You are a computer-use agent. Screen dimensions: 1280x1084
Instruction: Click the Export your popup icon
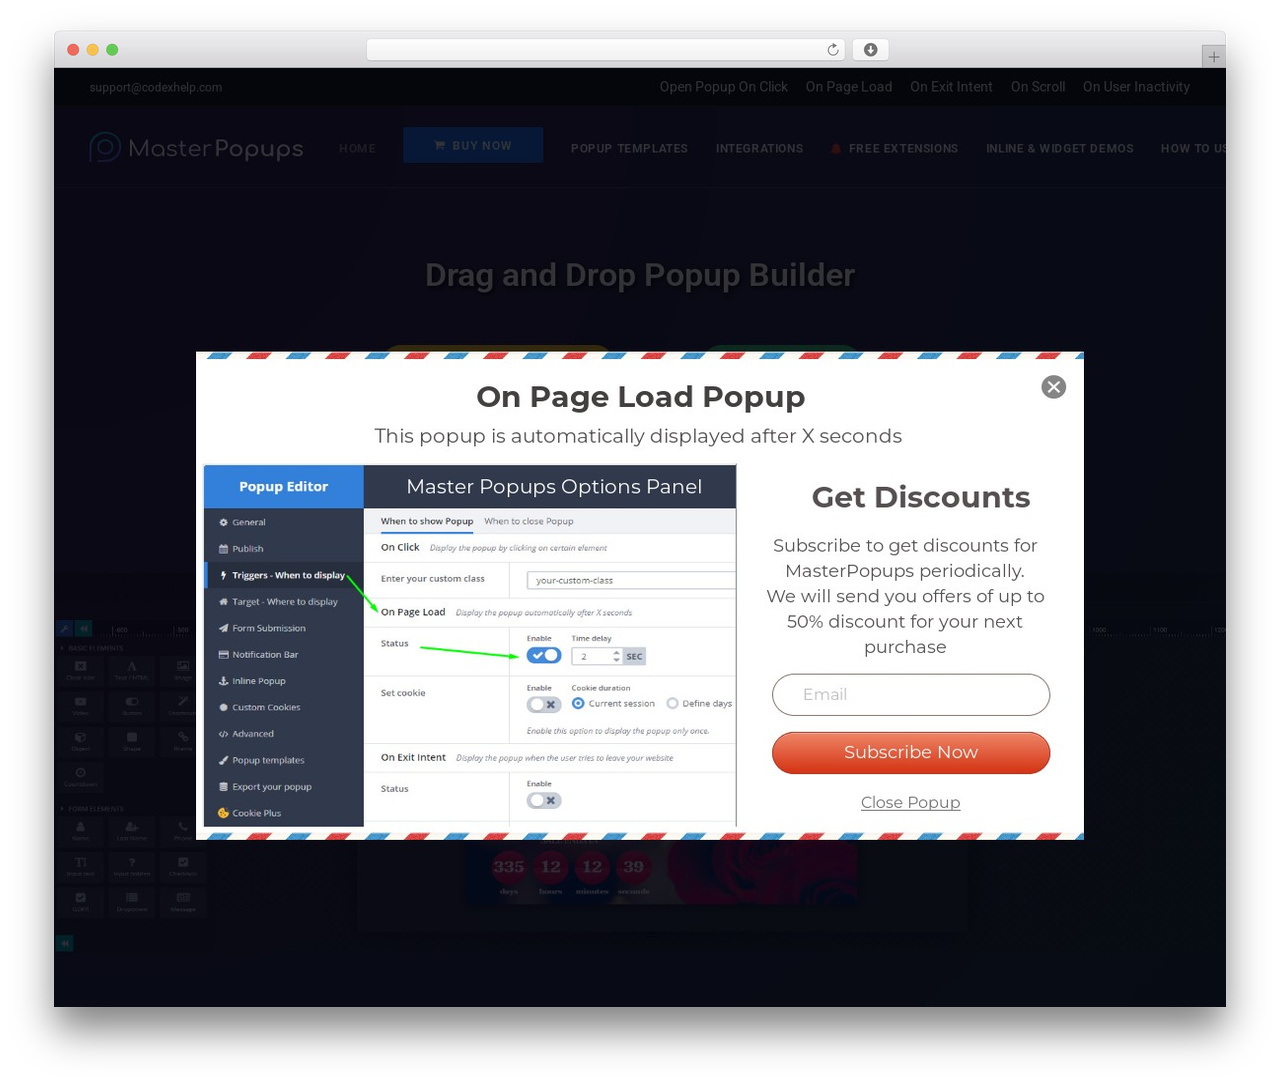coord(223,787)
